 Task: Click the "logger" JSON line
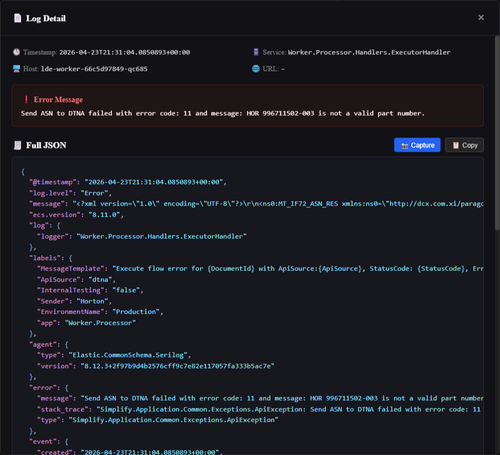pyautogui.click(x=142, y=236)
